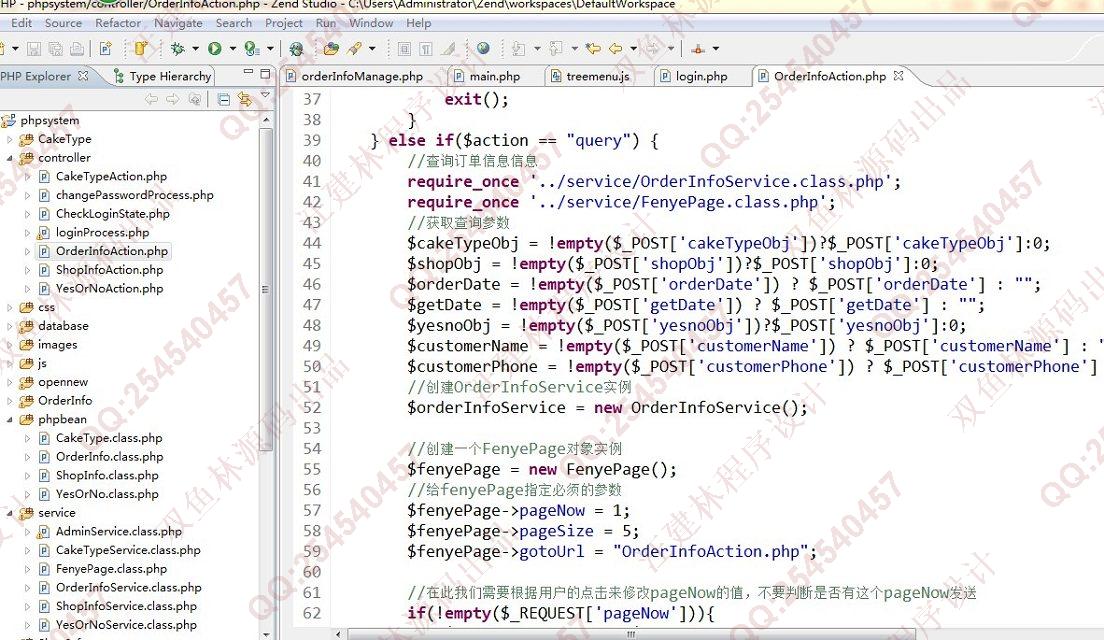The image size is (1104, 640).
Task: Open the web browser globe icon
Action: tap(483, 49)
